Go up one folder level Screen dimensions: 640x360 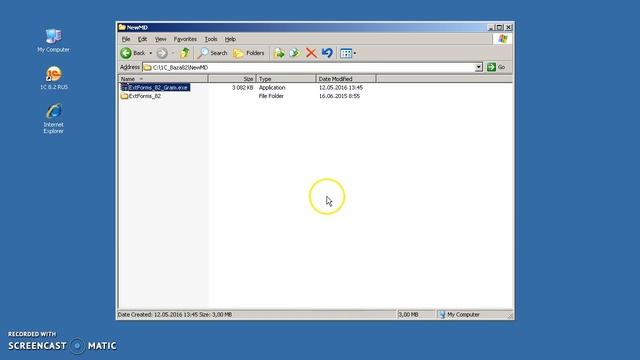click(x=184, y=53)
